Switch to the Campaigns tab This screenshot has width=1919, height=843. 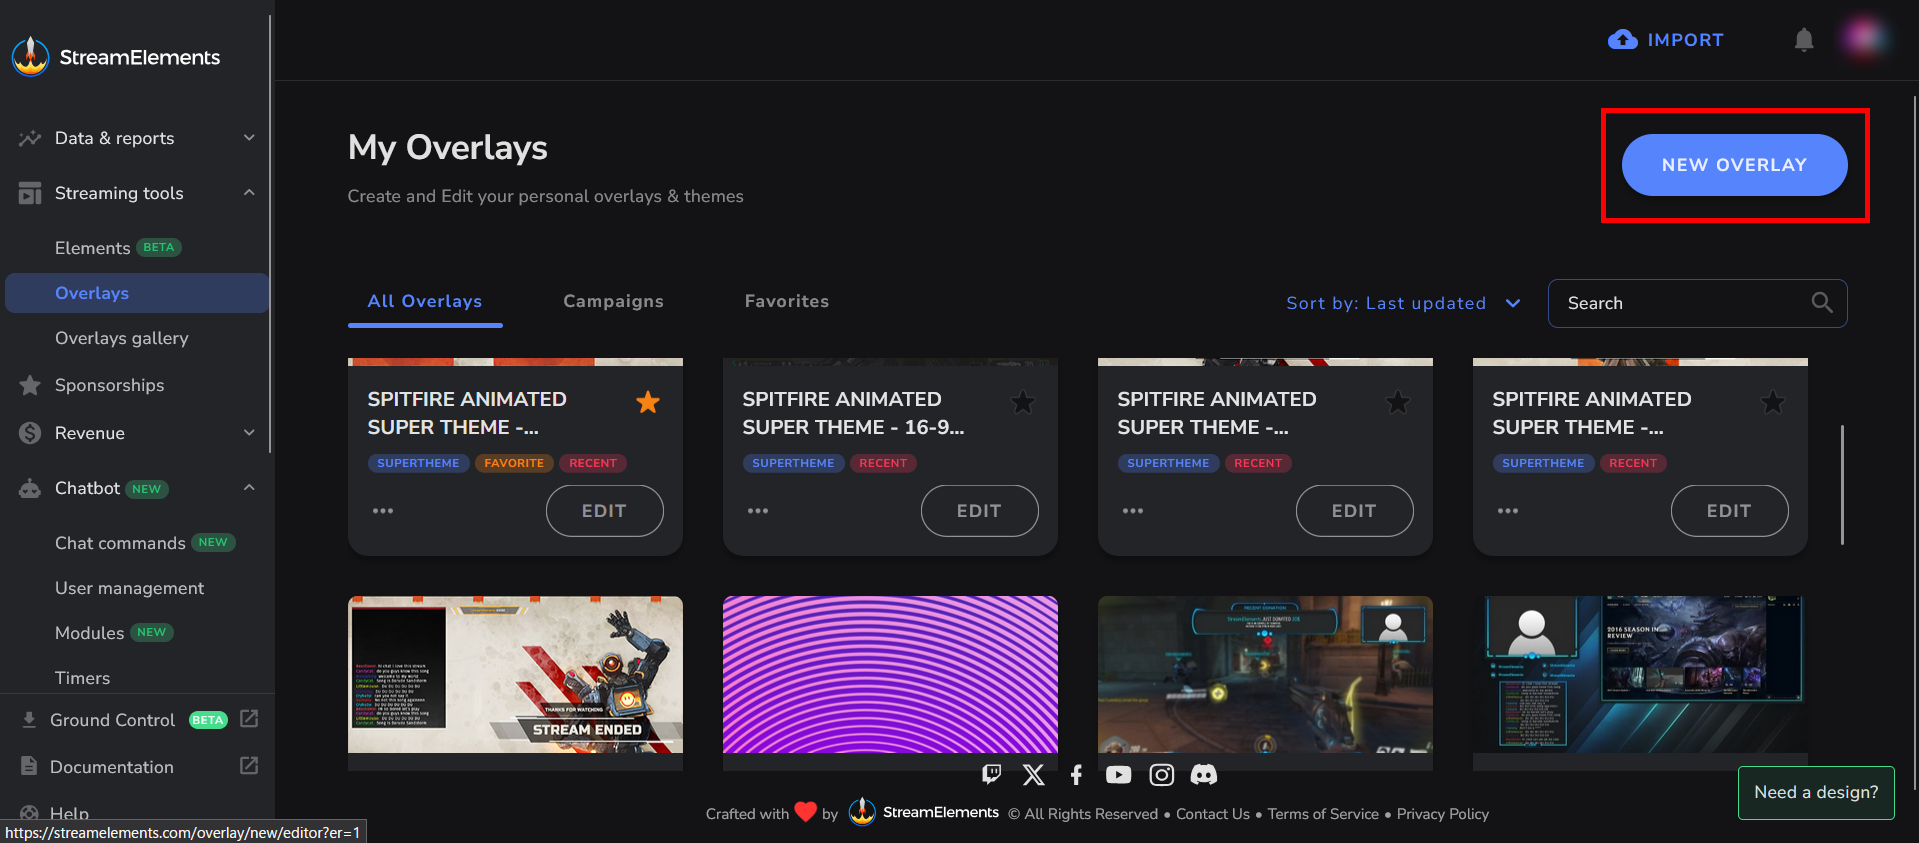pyautogui.click(x=613, y=302)
